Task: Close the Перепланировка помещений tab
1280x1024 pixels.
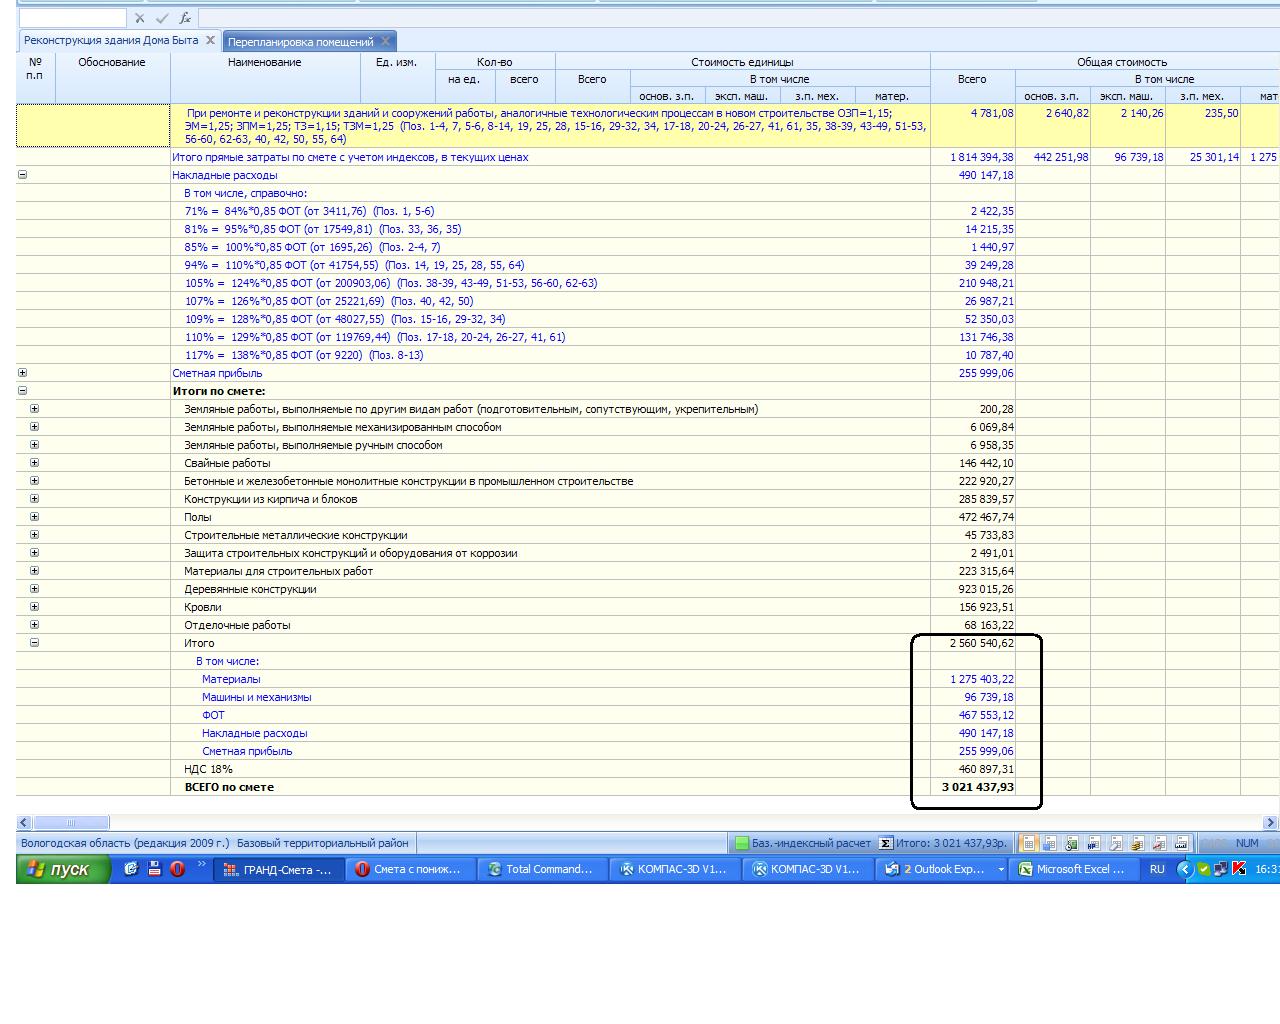Action: coord(385,42)
